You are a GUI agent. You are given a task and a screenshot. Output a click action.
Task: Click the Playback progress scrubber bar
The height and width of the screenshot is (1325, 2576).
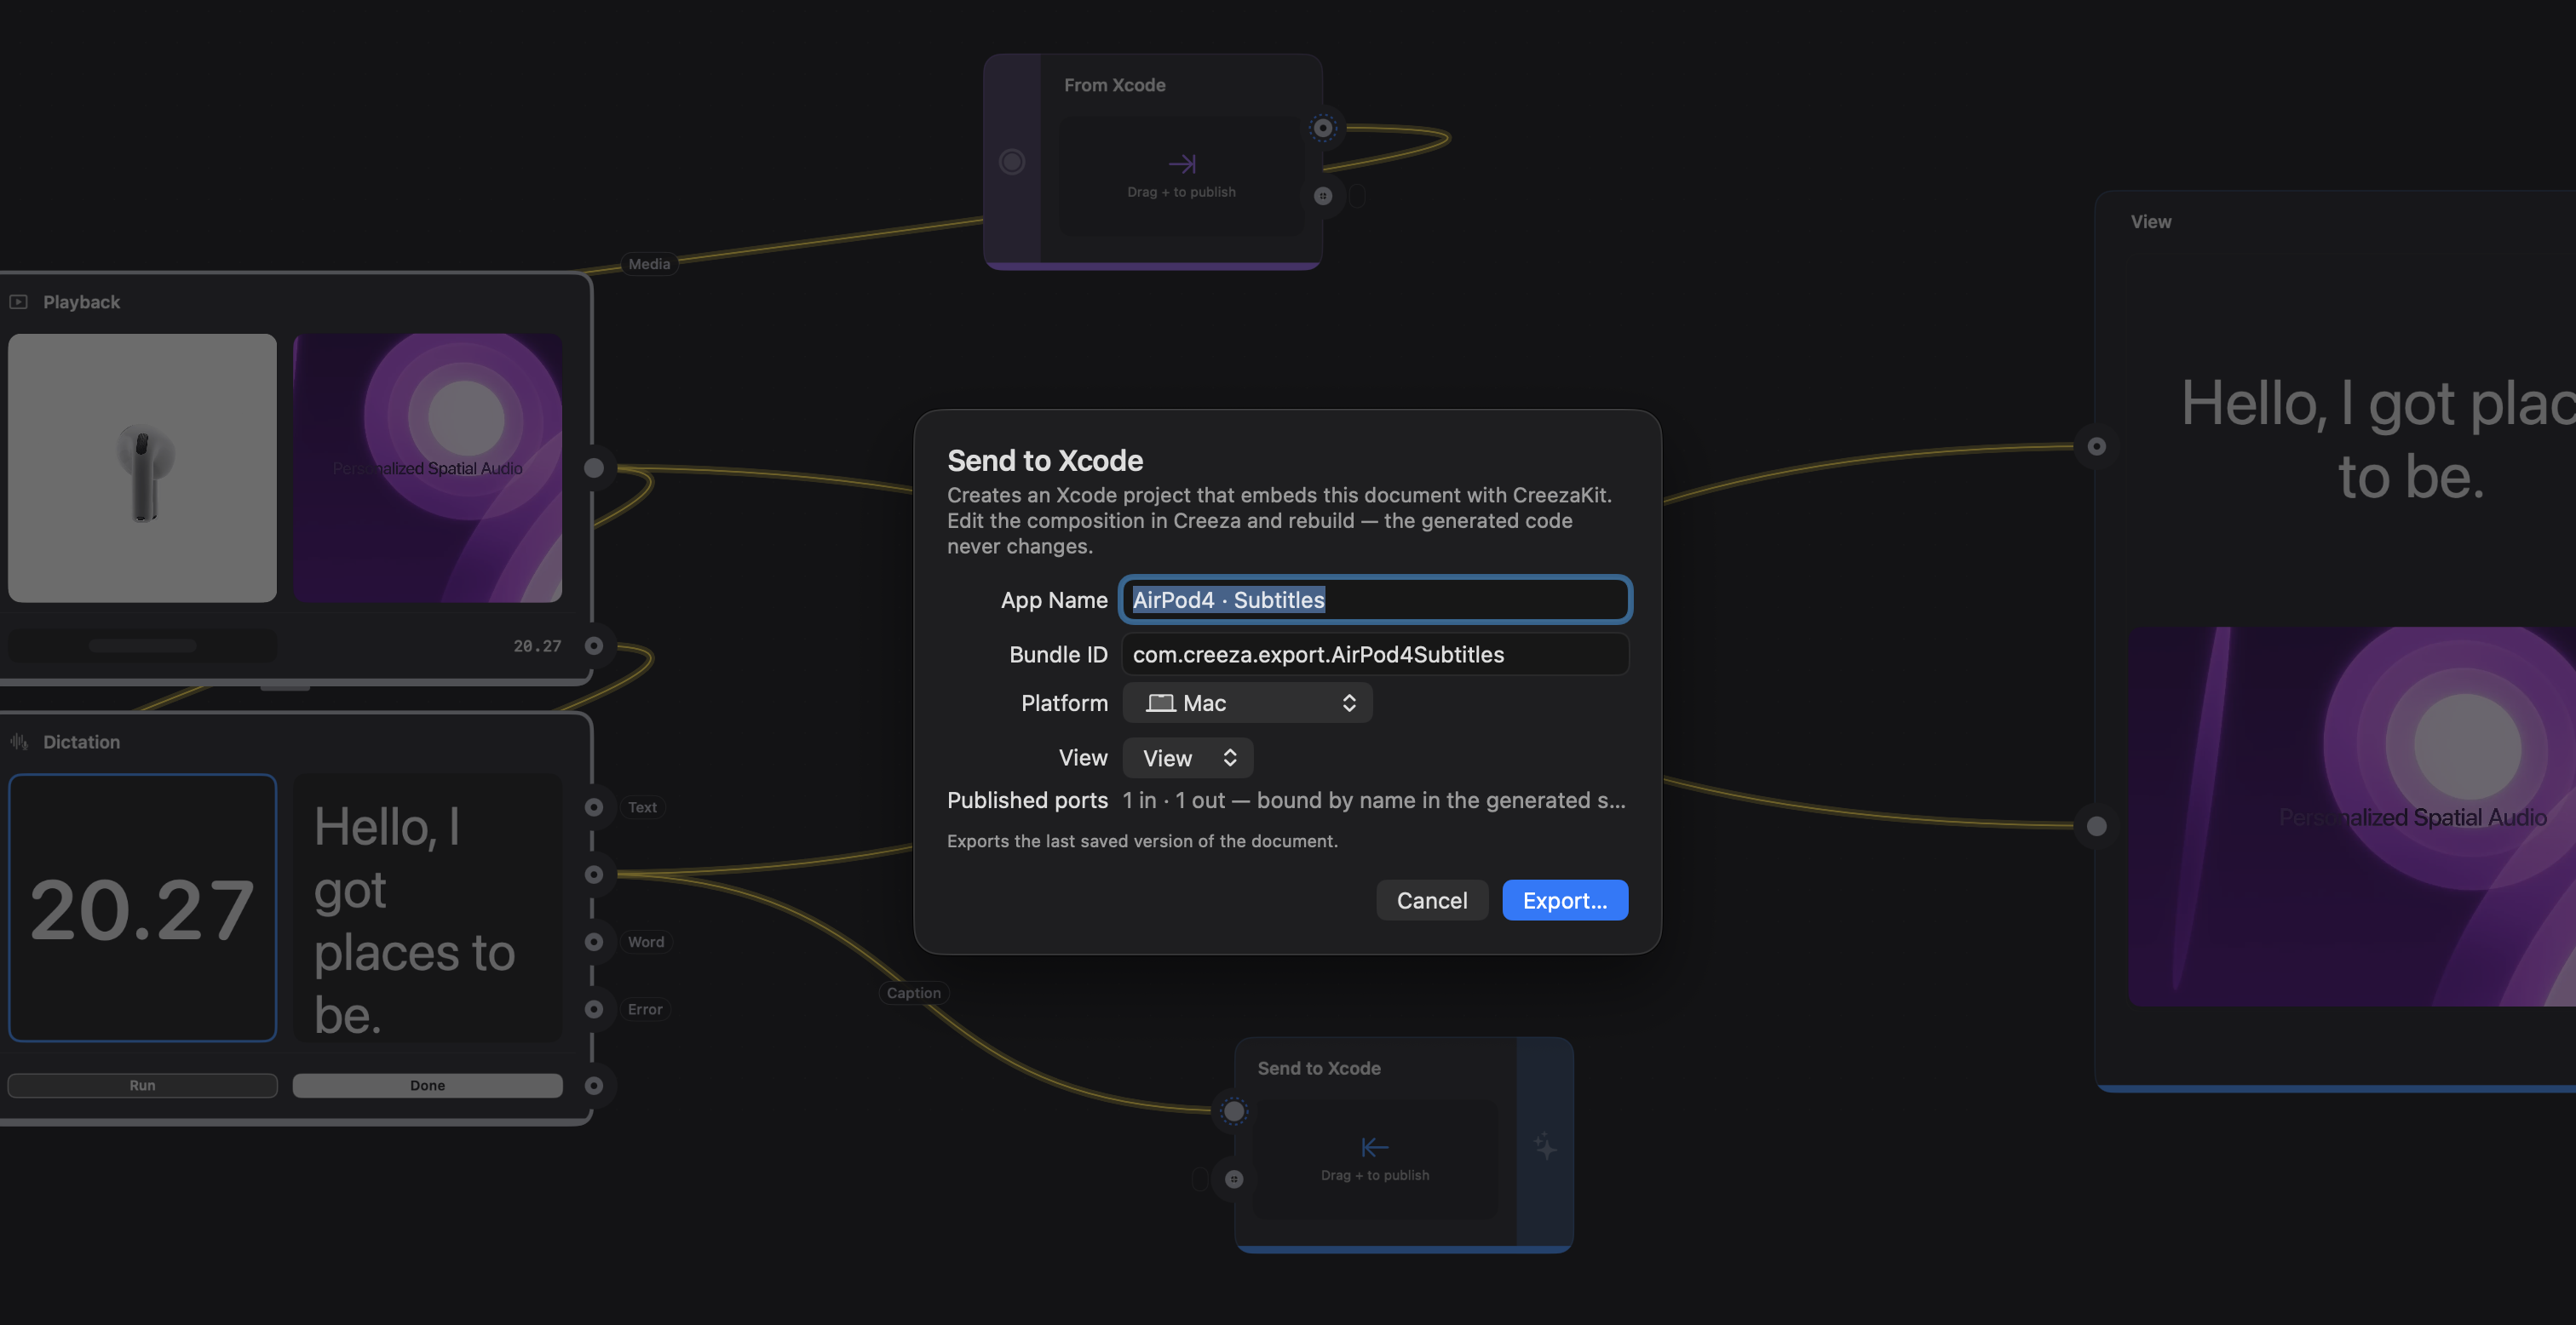tap(142, 646)
